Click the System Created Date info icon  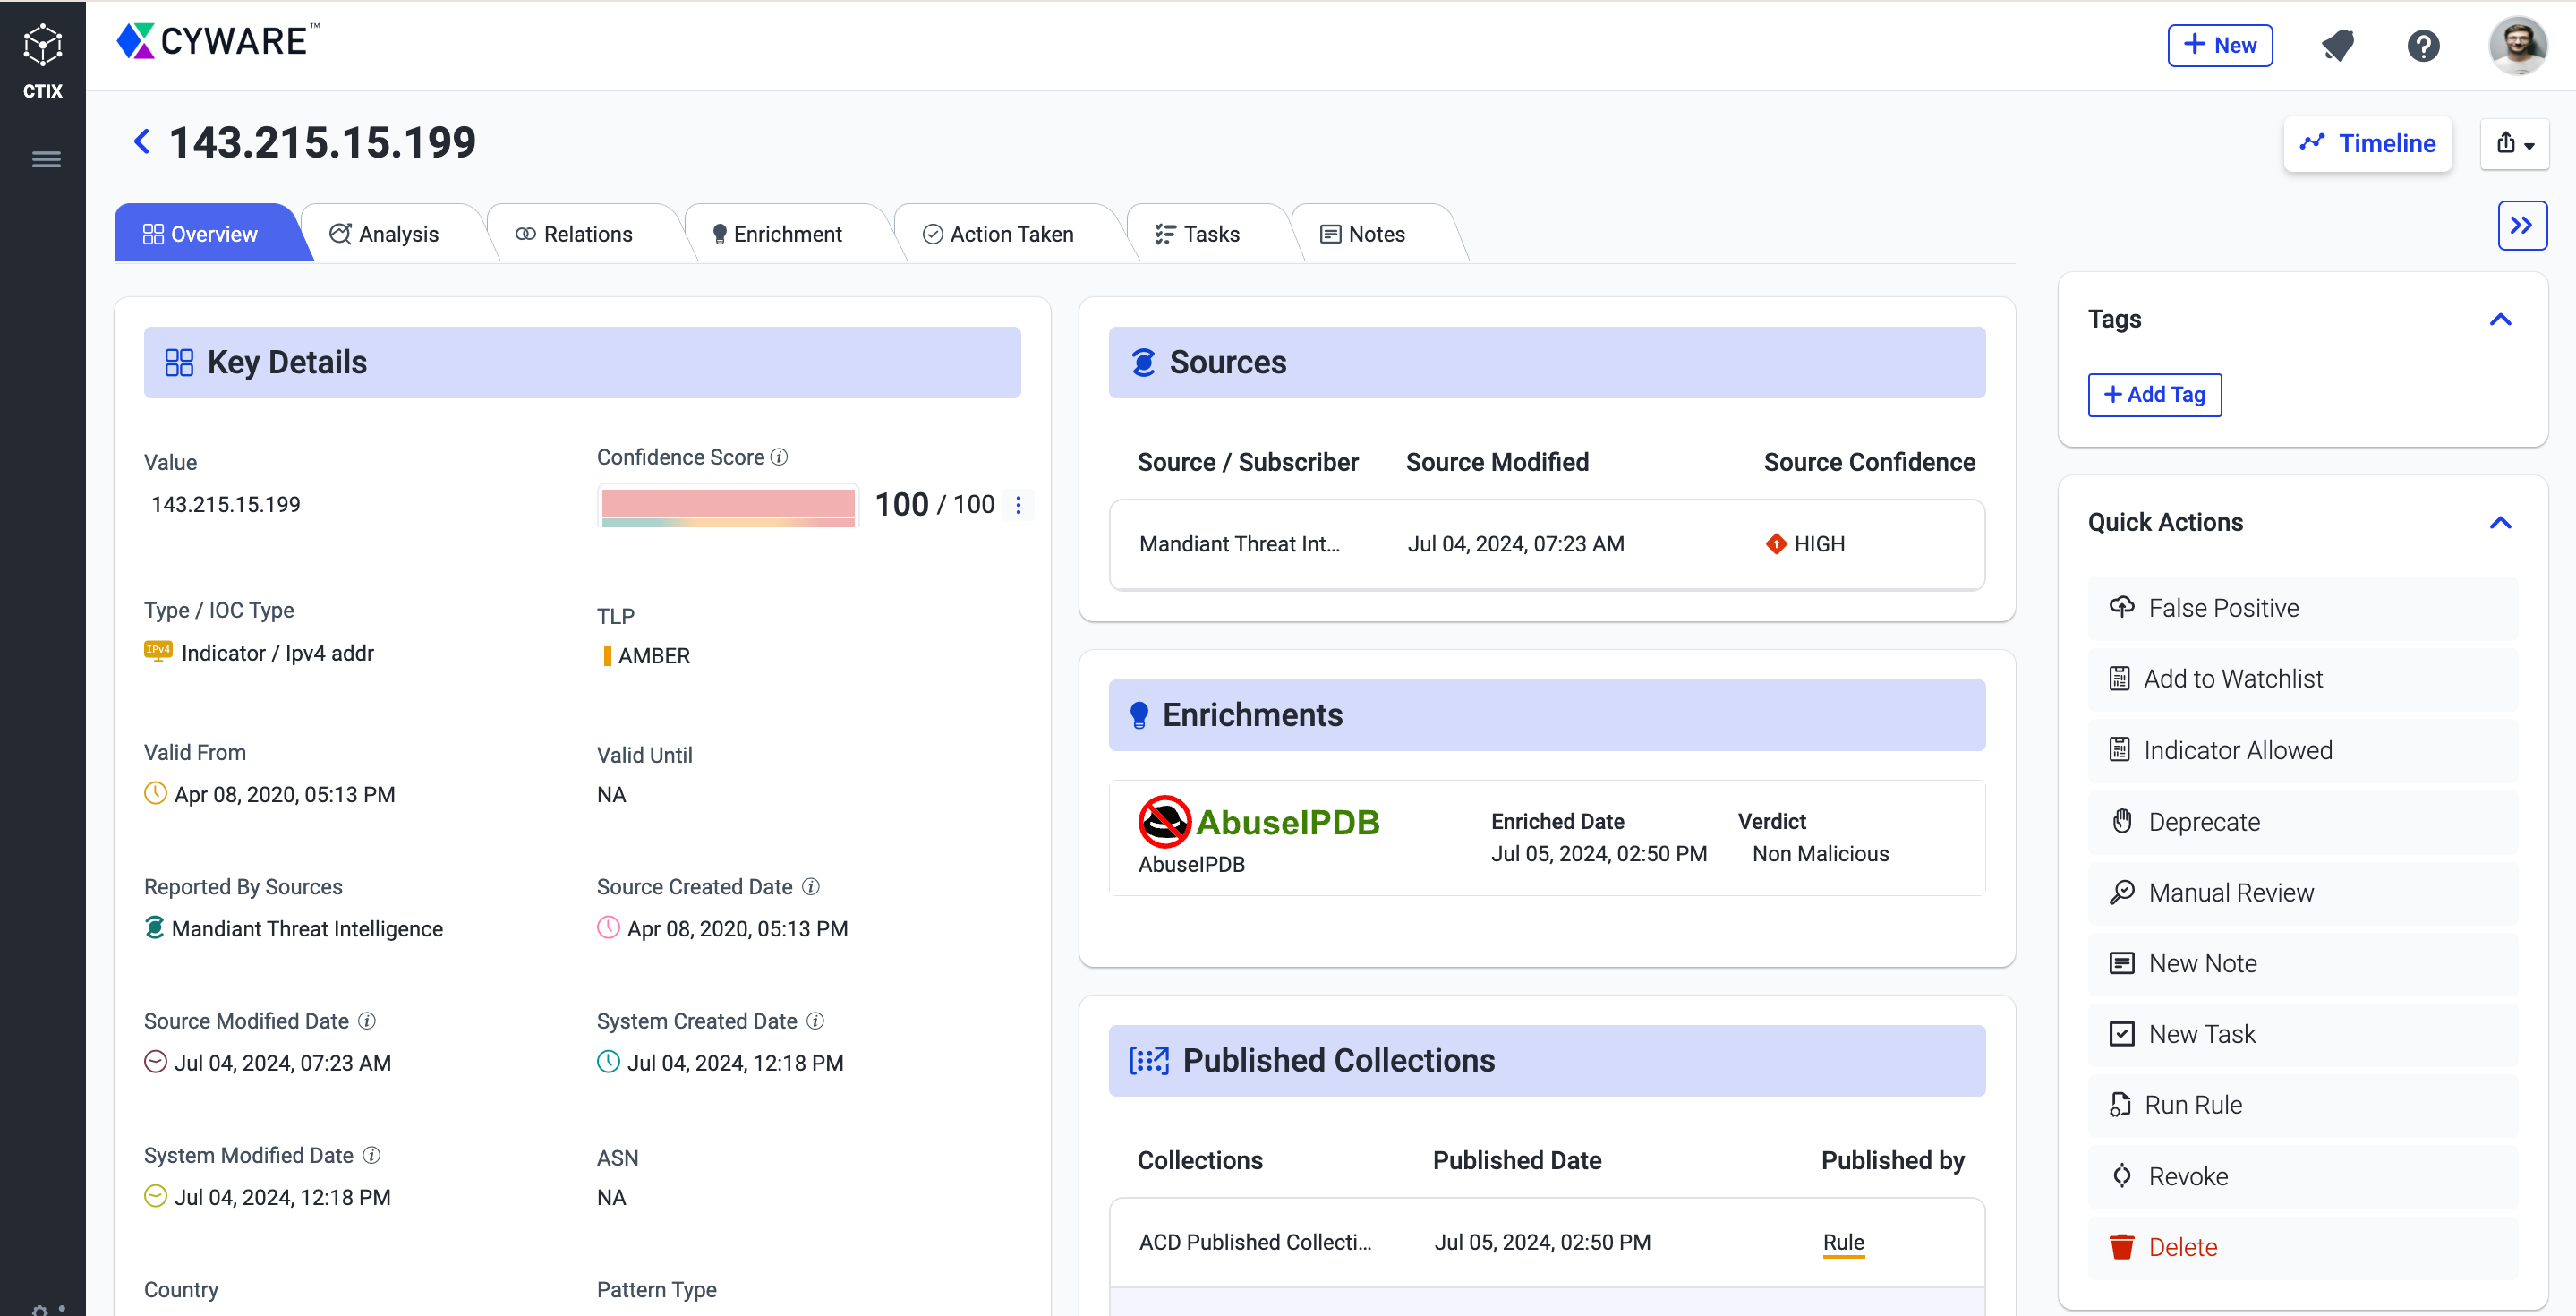816,1021
